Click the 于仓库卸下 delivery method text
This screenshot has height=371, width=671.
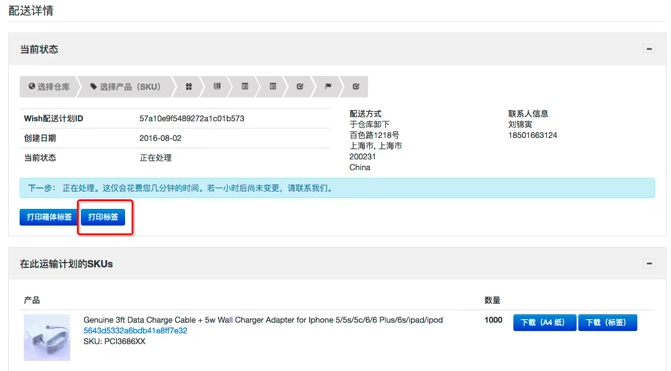[369, 125]
